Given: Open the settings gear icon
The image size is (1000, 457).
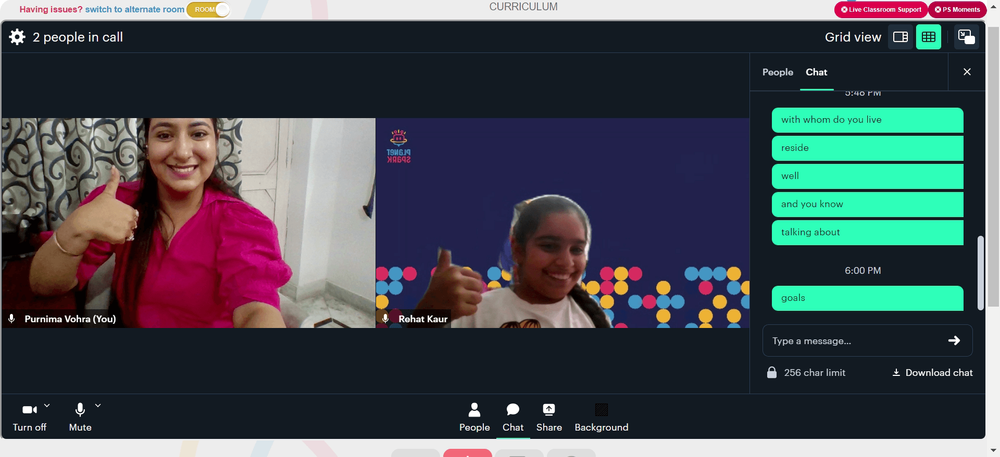Looking at the screenshot, I should tap(17, 37).
